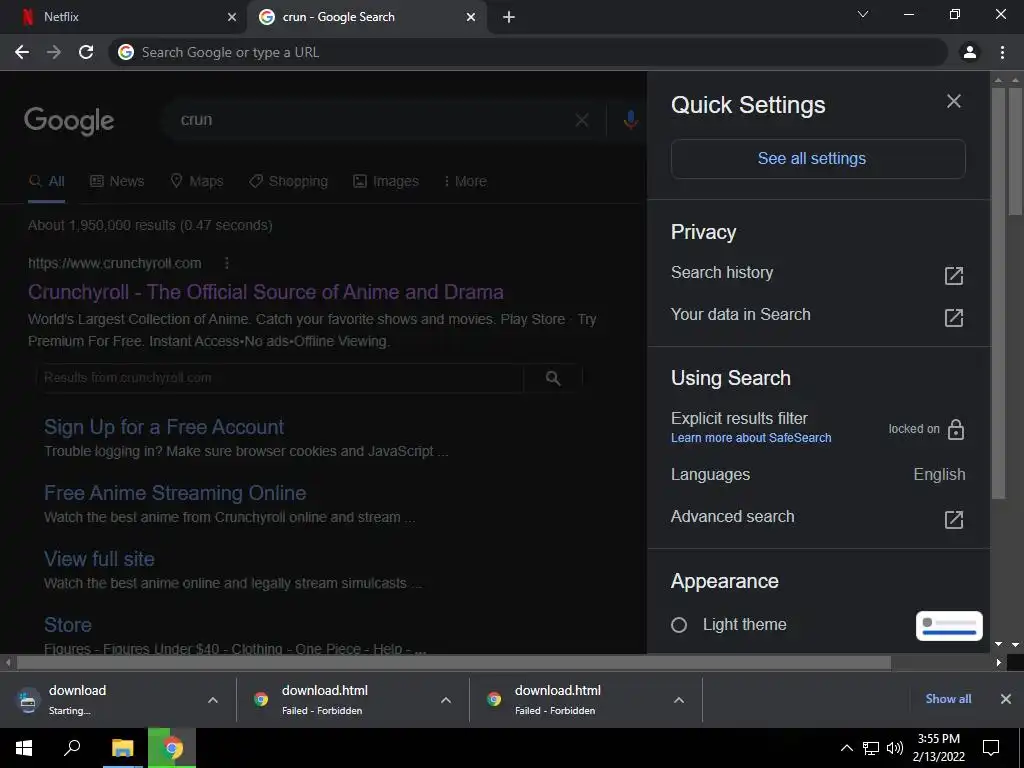Open the network icon in system tray
This screenshot has width=1024, height=768.
pos(871,748)
